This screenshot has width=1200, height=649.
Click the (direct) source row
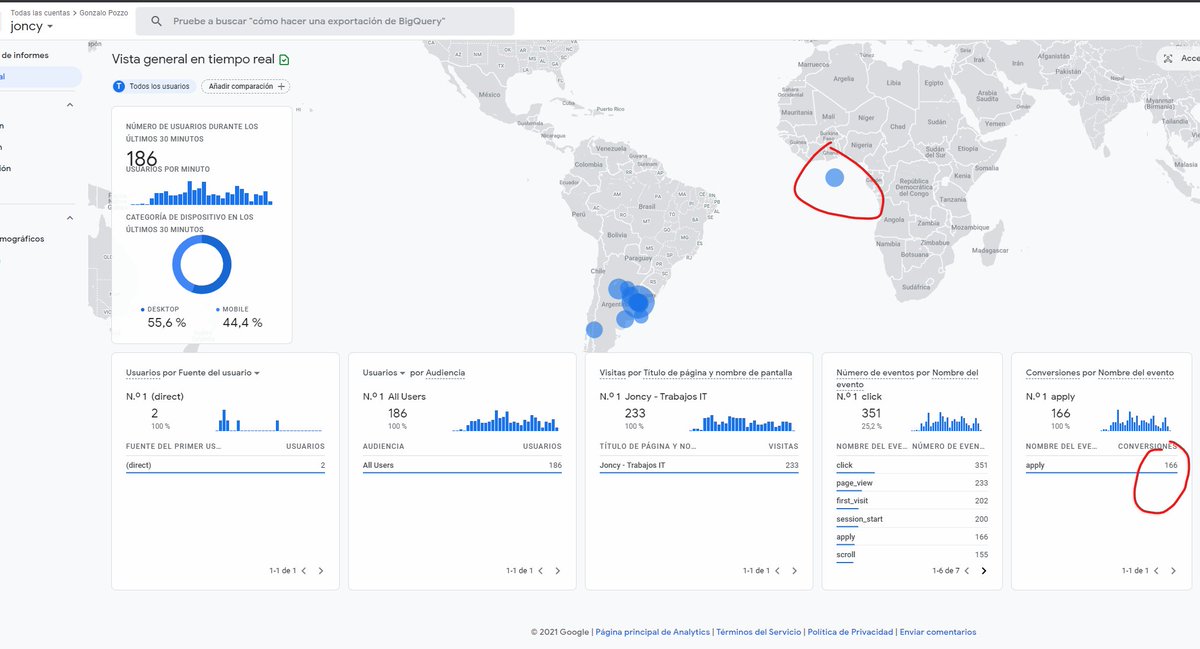225,465
